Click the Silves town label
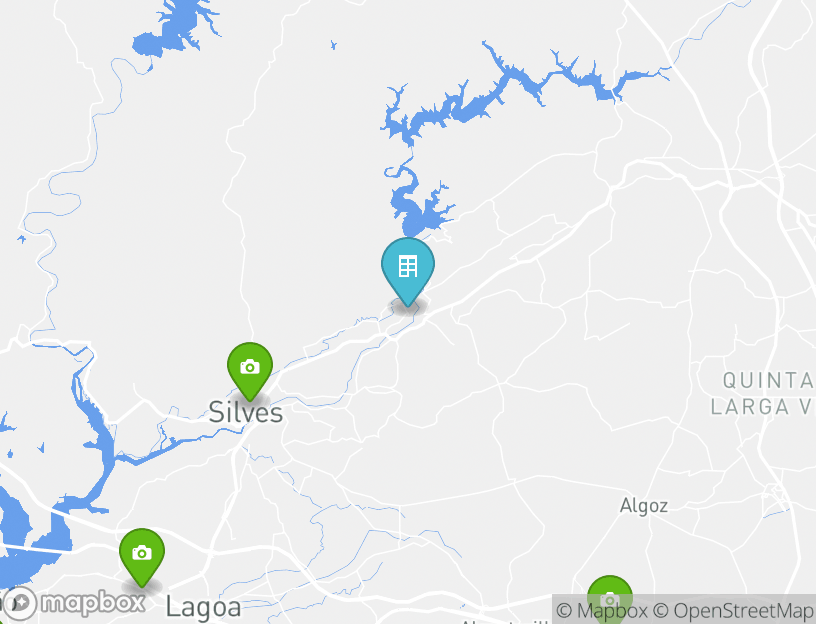 point(246,413)
